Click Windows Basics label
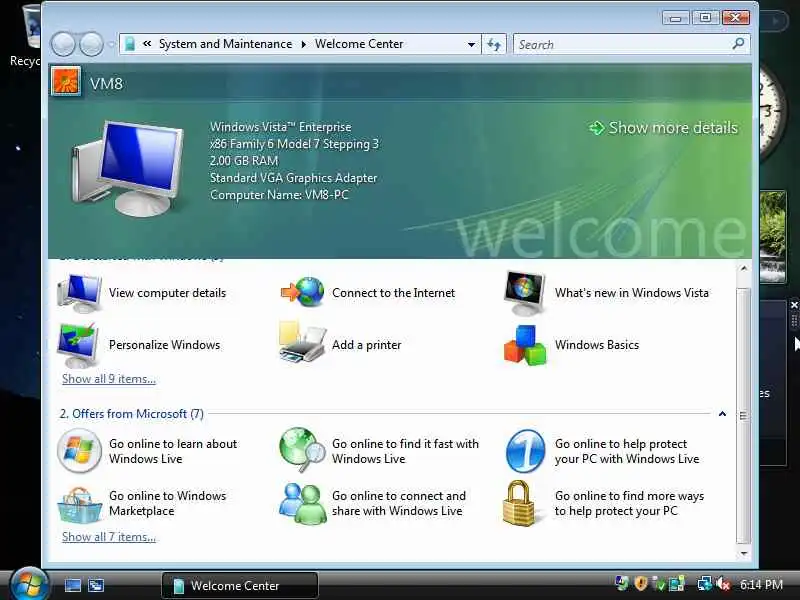 coord(597,345)
